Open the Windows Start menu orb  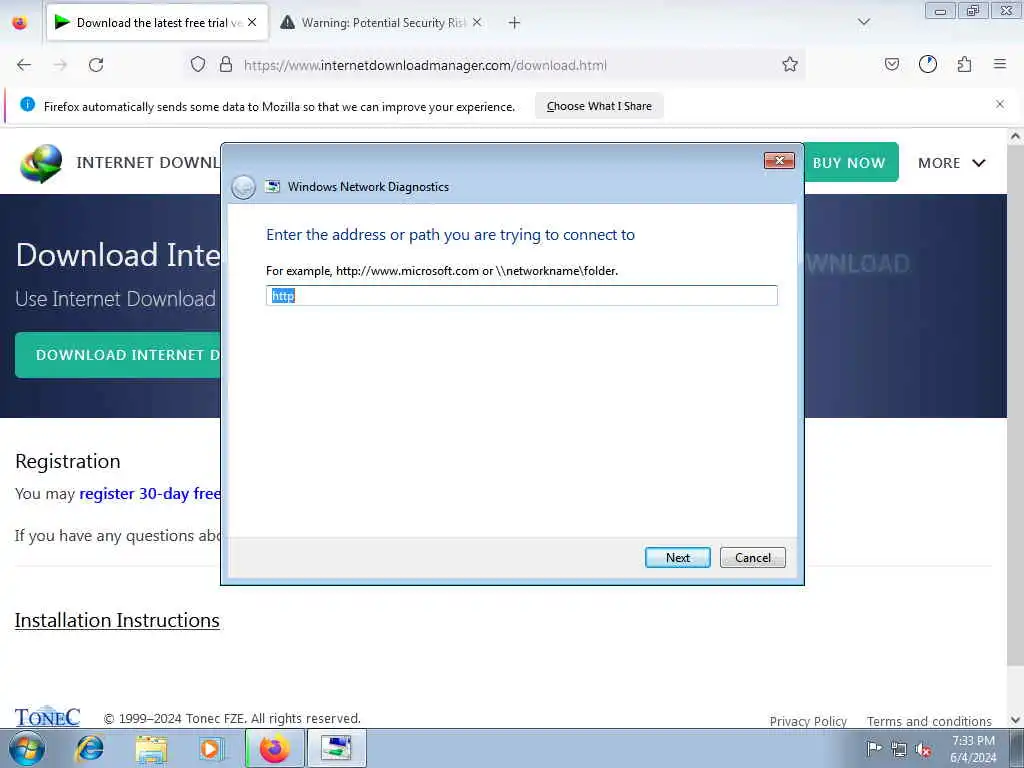tap(27, 748)
